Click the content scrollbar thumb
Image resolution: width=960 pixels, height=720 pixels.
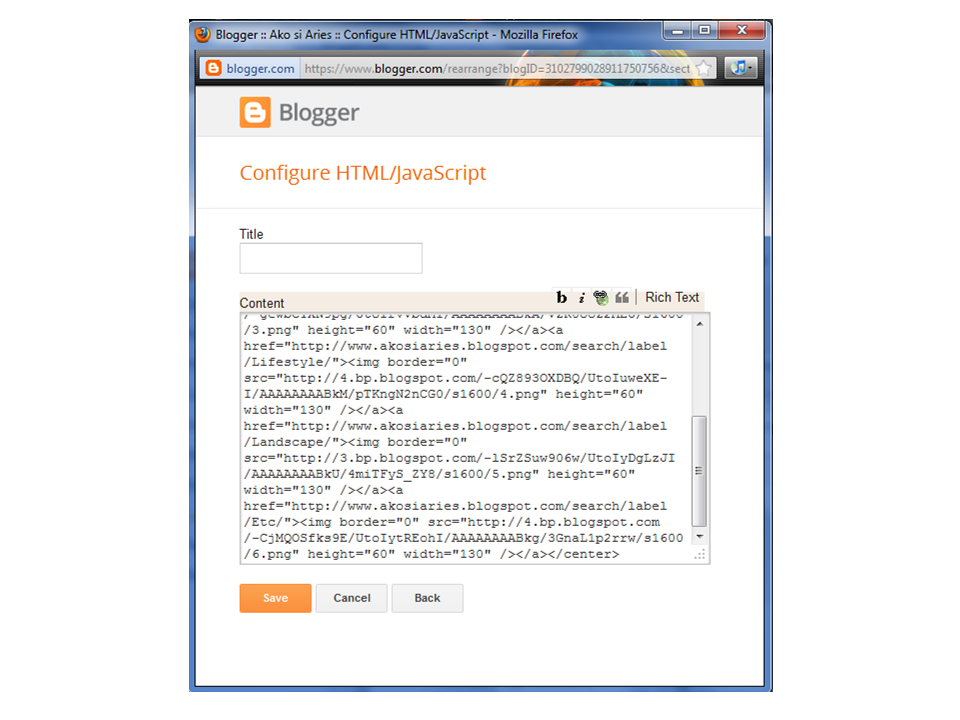click(x=699, y=471)
